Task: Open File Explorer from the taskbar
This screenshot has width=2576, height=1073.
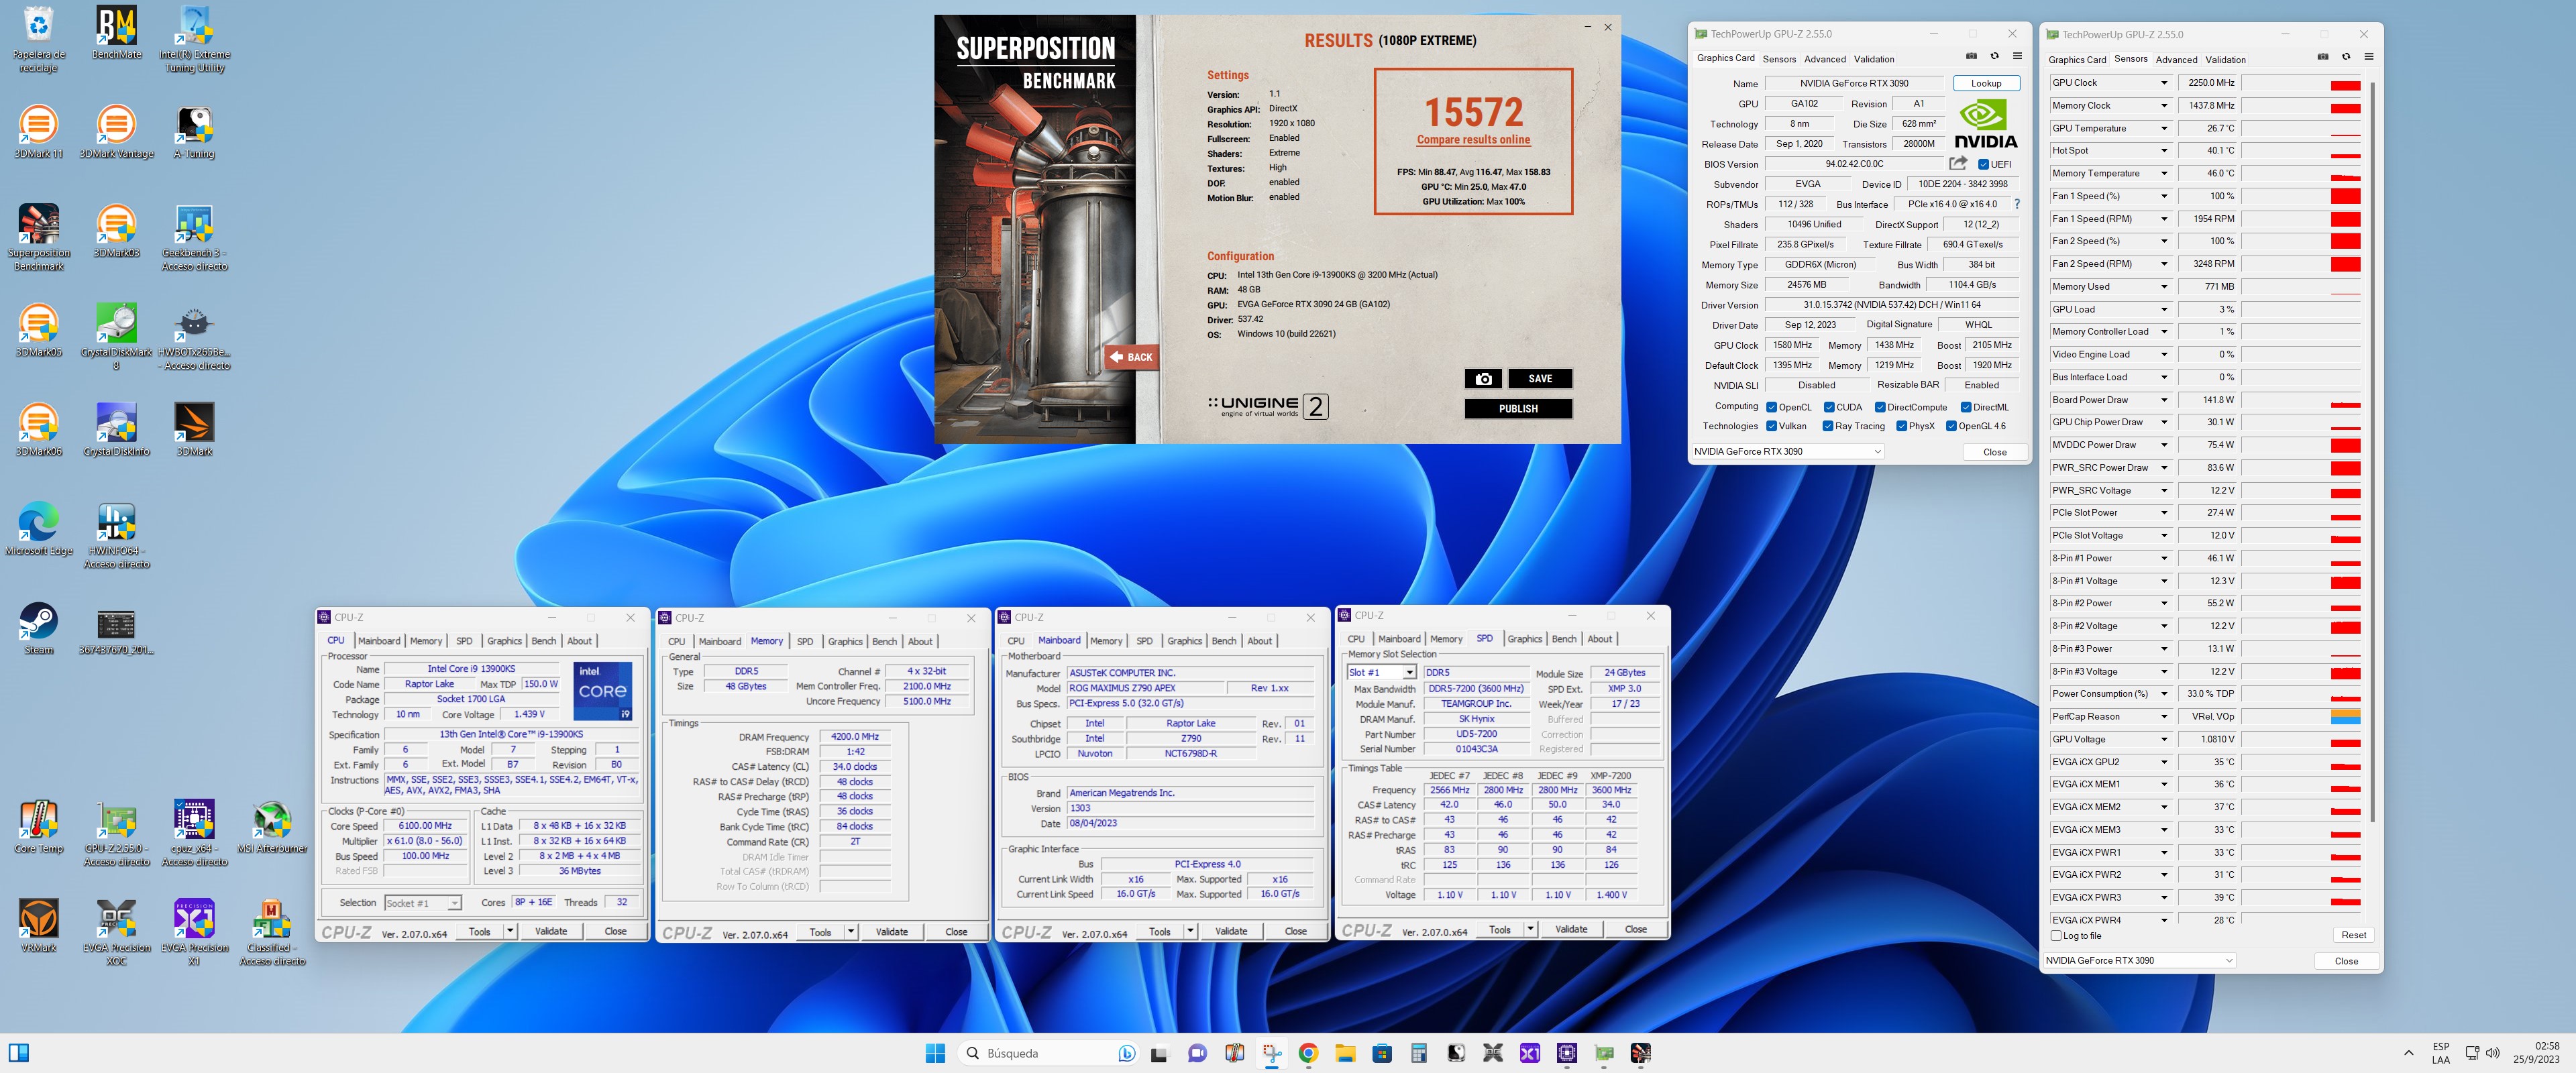Action: coord(1345,1053)
